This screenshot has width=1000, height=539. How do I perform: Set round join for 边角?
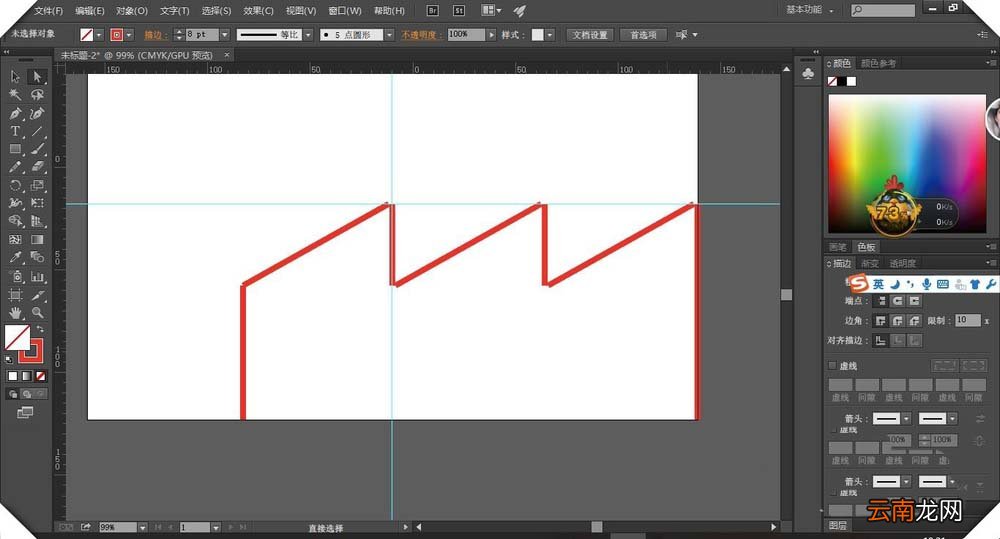tap(898, 320)
